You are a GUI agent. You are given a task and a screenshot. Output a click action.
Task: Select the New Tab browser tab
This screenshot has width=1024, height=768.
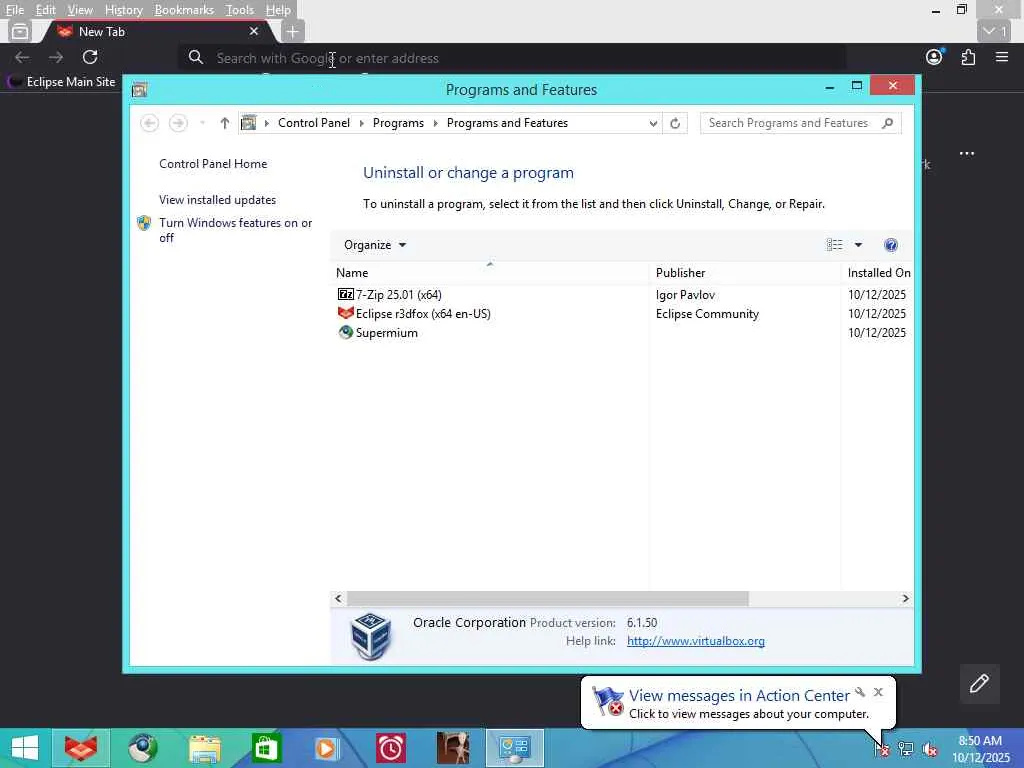click(x=157, y=31)
